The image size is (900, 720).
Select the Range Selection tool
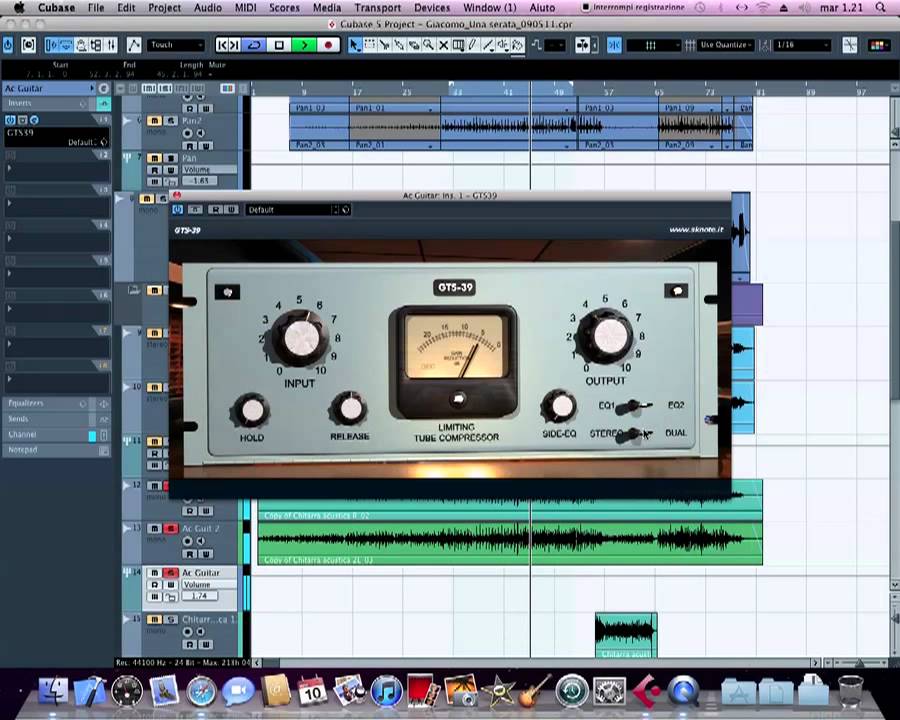pyautogui.click(x=370, y=45)
